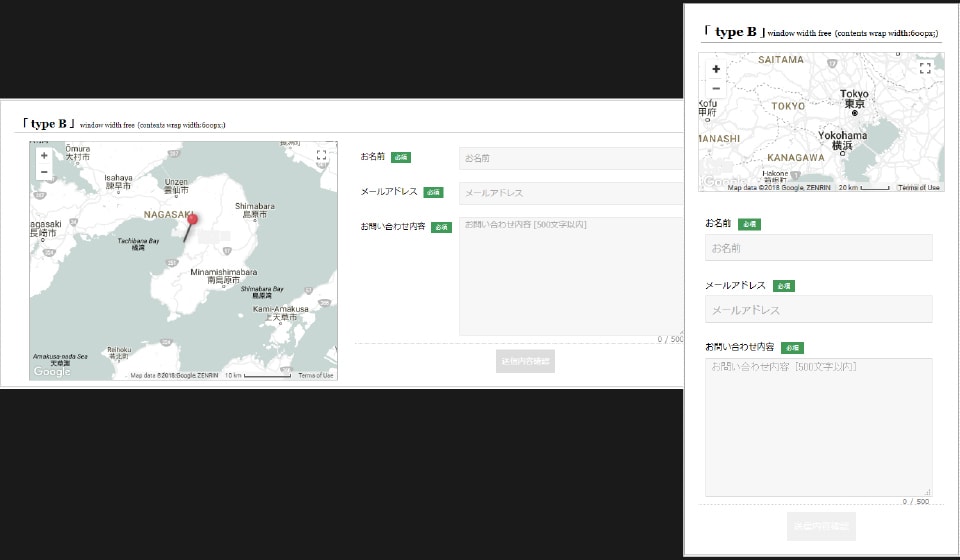Click the SAITAMA label on Tokyo map

[x=781, y=60]
